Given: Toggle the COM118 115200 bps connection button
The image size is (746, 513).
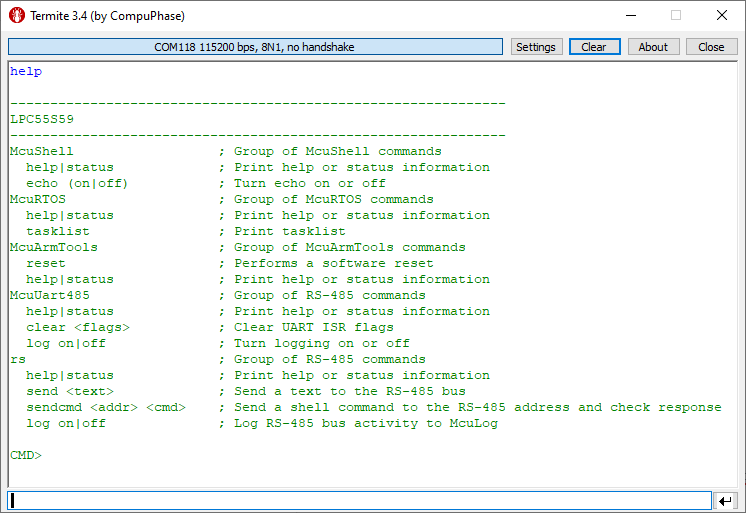Looking at the screenshot, I should 255,47.
